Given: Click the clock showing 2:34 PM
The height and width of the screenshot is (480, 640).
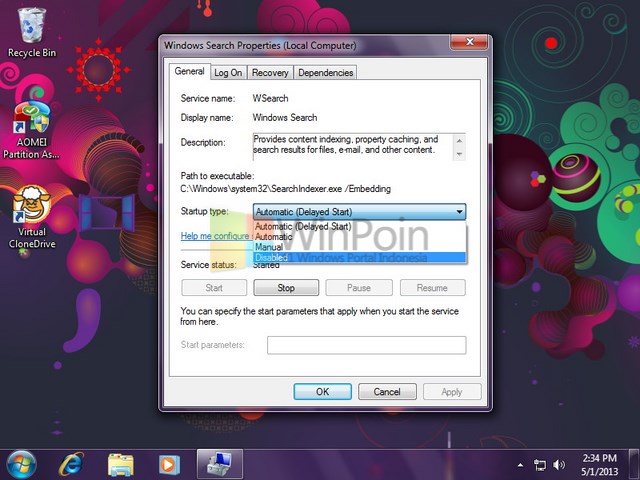Looking at the screenshot, I should (599, 464).
